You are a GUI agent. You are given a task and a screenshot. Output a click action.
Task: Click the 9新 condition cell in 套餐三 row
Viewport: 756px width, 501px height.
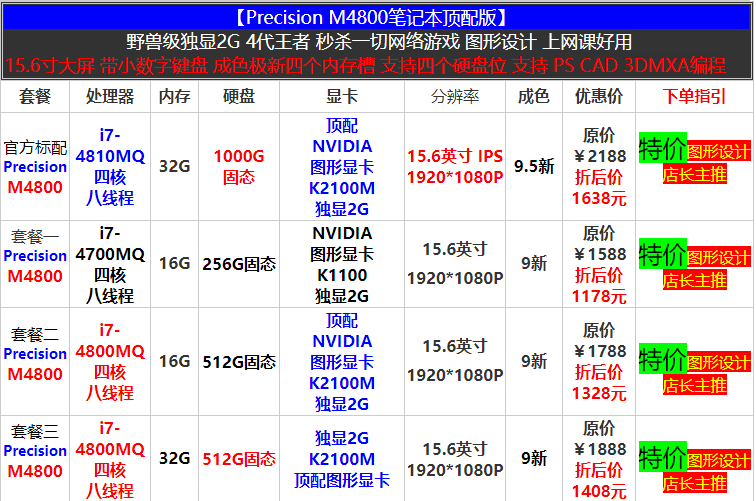534,458
